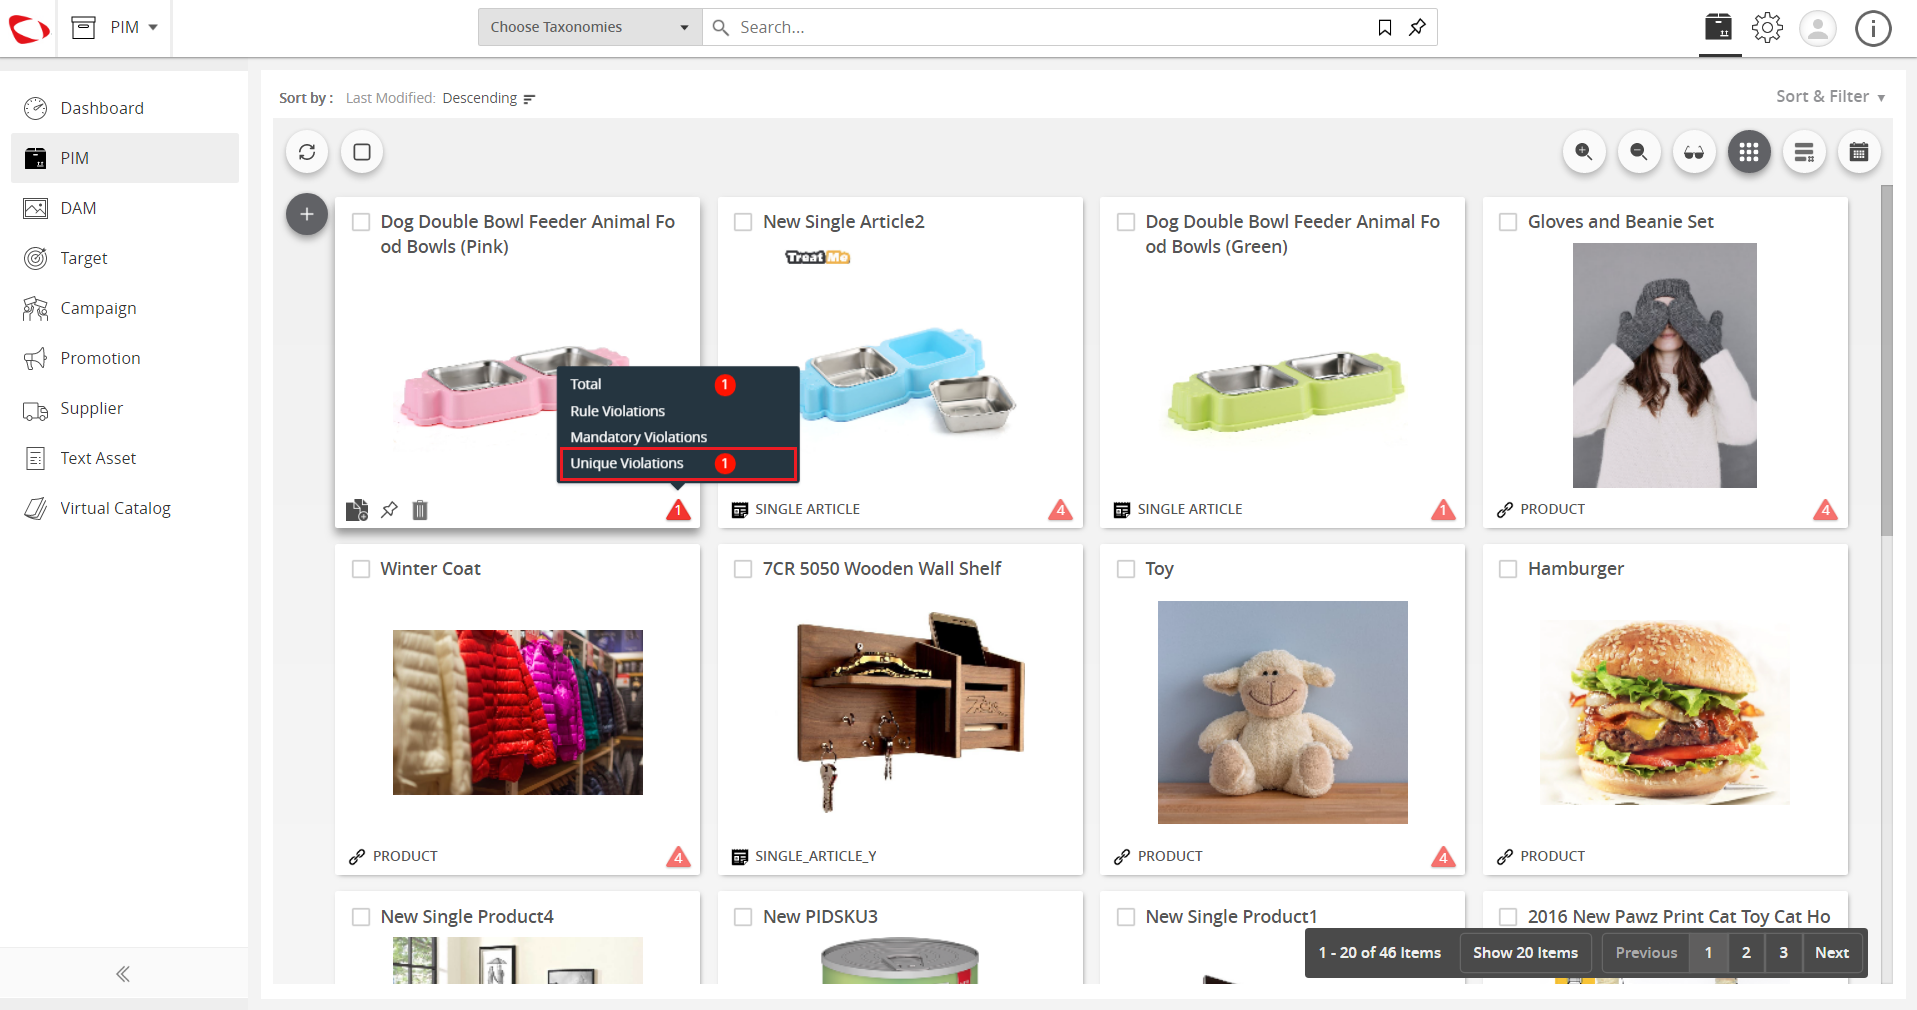Viewport: 1917px width, 1010px height.
Task: Switch to list view icon
Action: coord(1804,152)
